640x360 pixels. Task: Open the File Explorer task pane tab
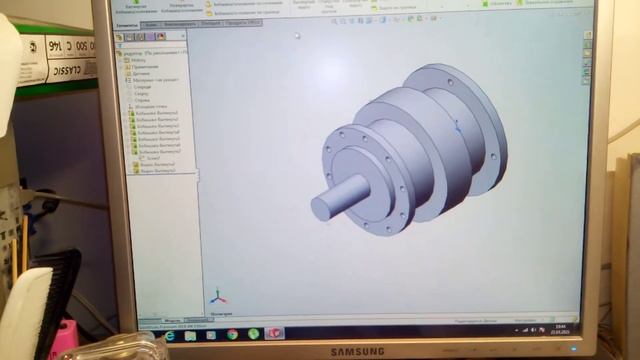(588, 53)
